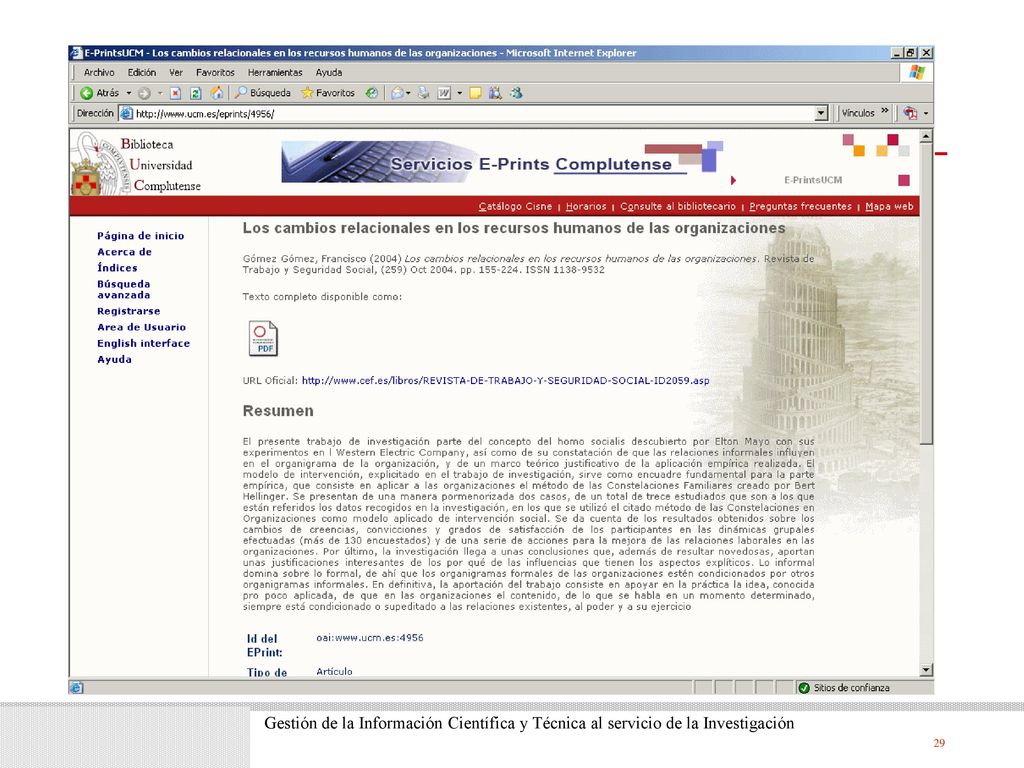Click the Biblioteca Universidad Complutense logo
The height and width of the screenshot is (768, 1024).
[136, 163]
